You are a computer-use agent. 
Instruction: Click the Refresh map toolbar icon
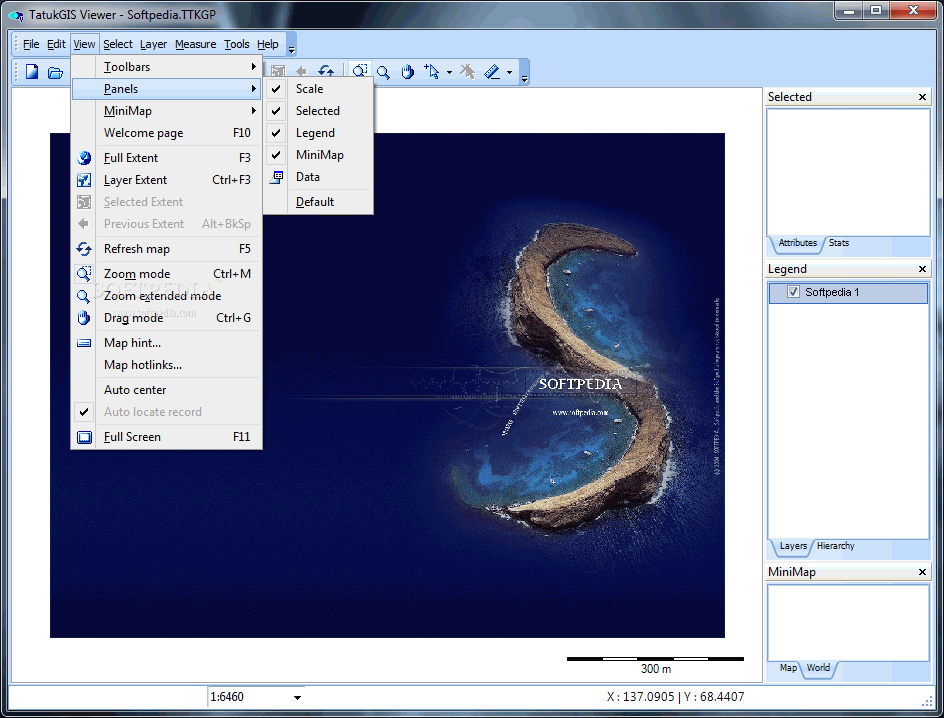click(x=326, y=72)
